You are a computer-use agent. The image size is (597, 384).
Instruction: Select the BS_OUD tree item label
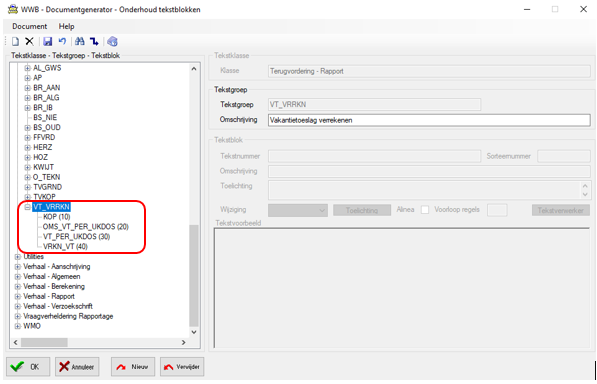point(47,127)
